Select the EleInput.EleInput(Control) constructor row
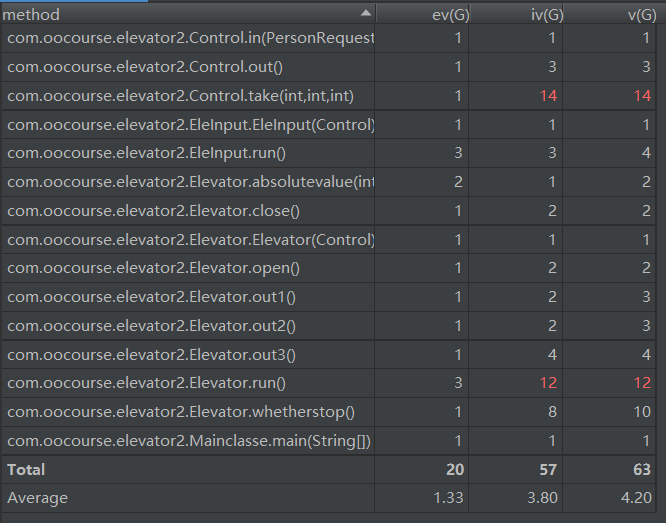The height and width of the screenshot is (523, 666). 190,125
